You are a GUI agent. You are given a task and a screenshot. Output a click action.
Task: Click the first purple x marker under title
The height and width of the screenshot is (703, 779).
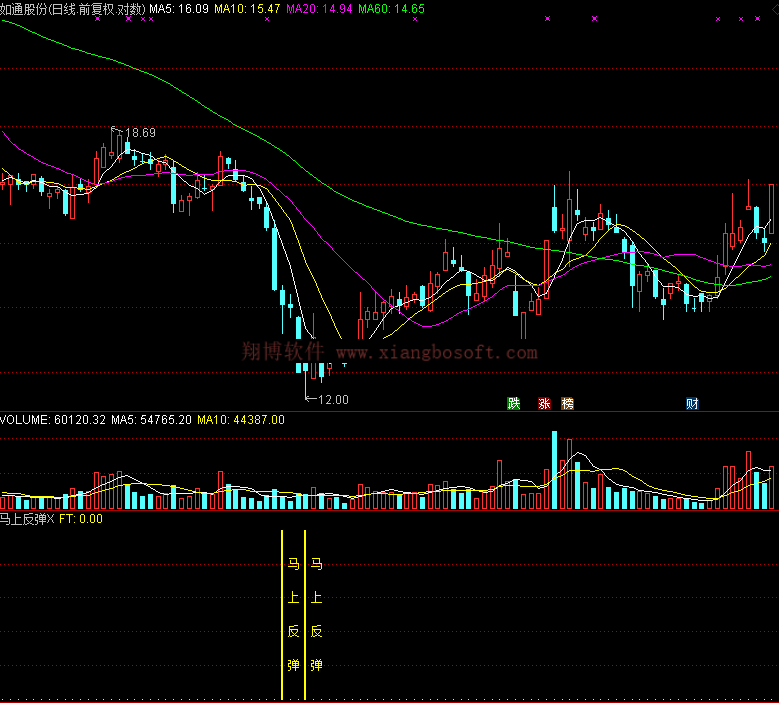97,19
